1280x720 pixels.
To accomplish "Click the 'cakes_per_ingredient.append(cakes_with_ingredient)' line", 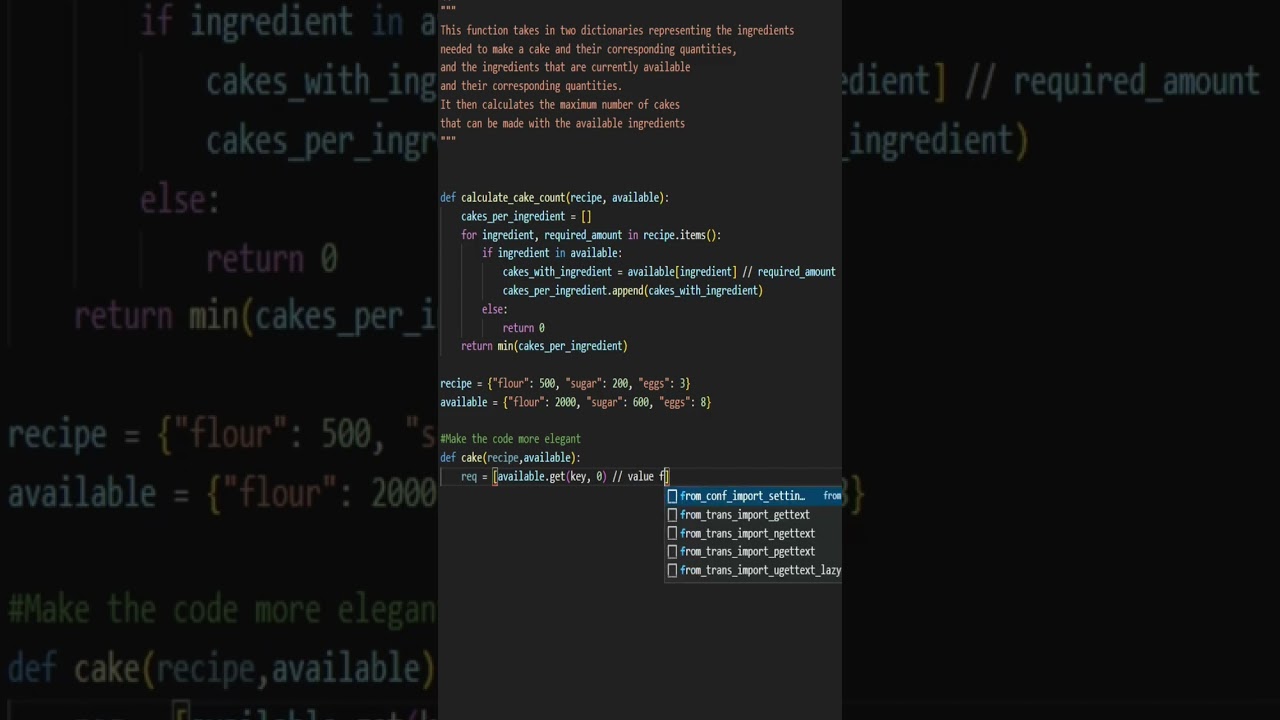I will [632, 290].
